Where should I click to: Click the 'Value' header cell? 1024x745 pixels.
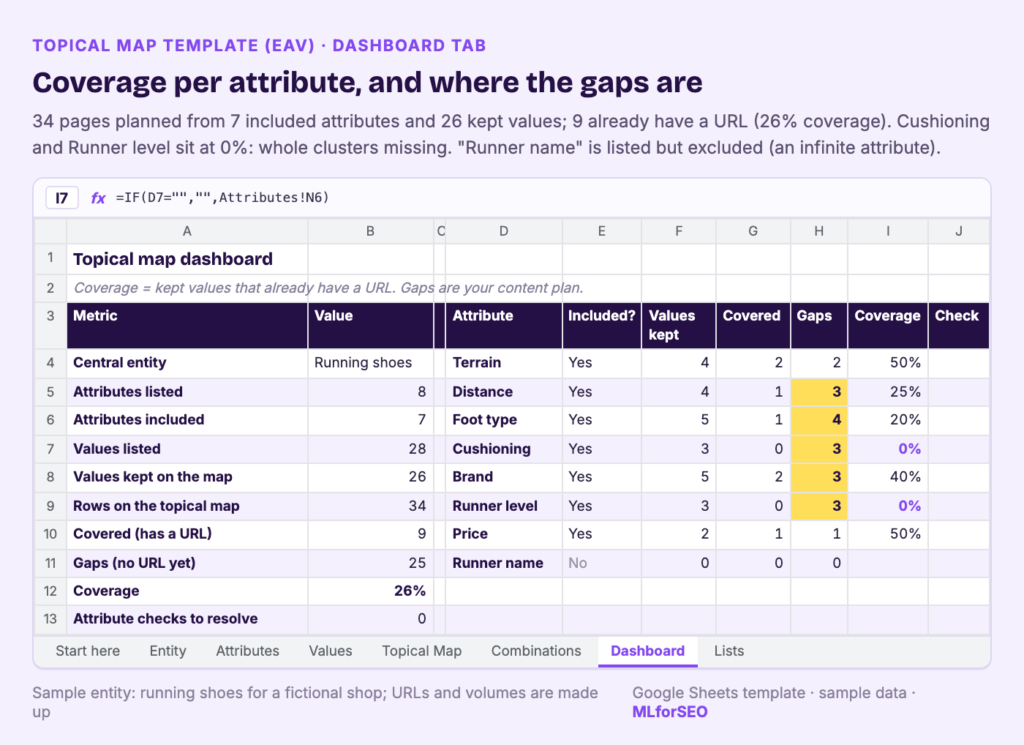[x=370, y=325]
